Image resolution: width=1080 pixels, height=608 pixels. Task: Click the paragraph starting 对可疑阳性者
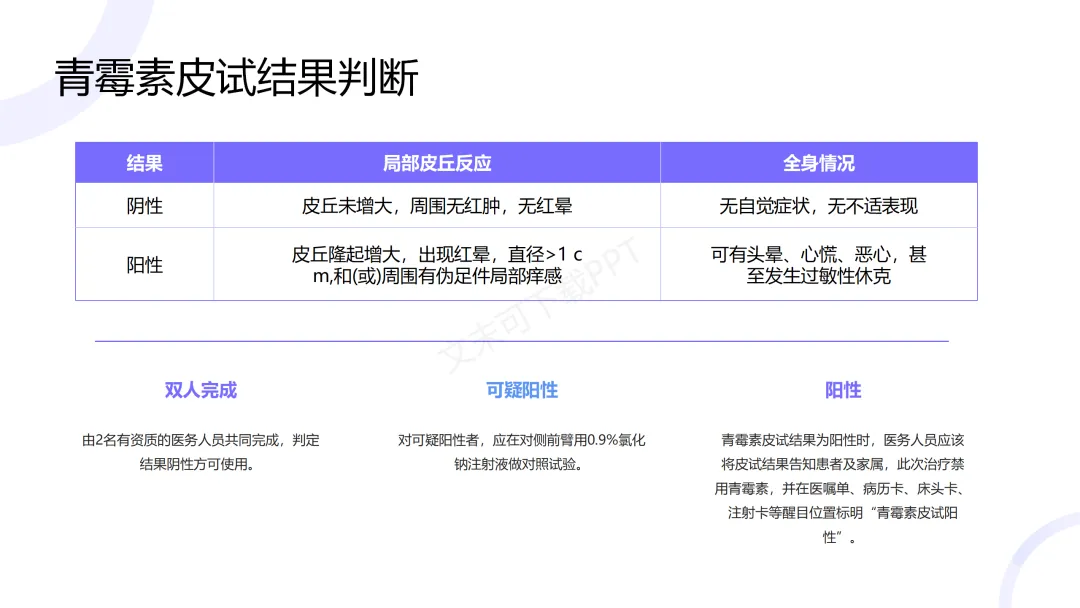521,452
